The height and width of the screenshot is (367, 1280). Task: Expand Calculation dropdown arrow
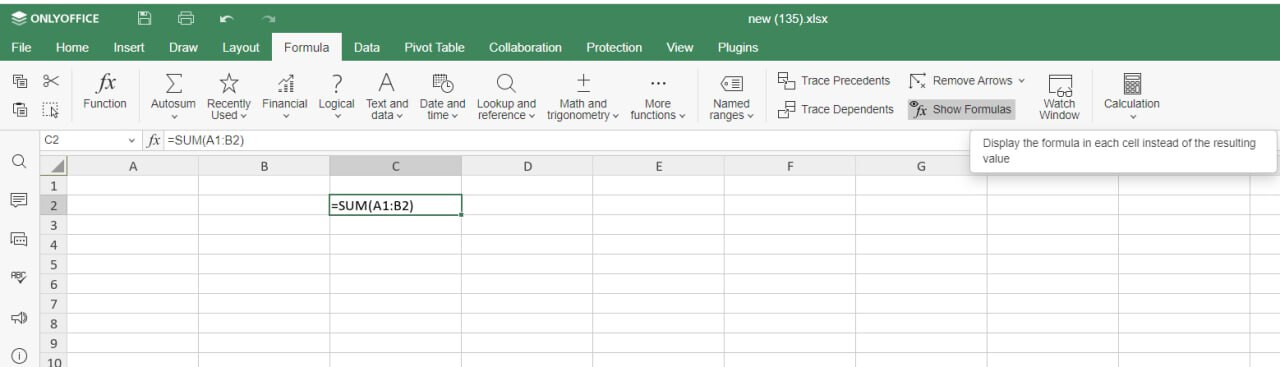pyautogui.click(x=1132, y=116)
